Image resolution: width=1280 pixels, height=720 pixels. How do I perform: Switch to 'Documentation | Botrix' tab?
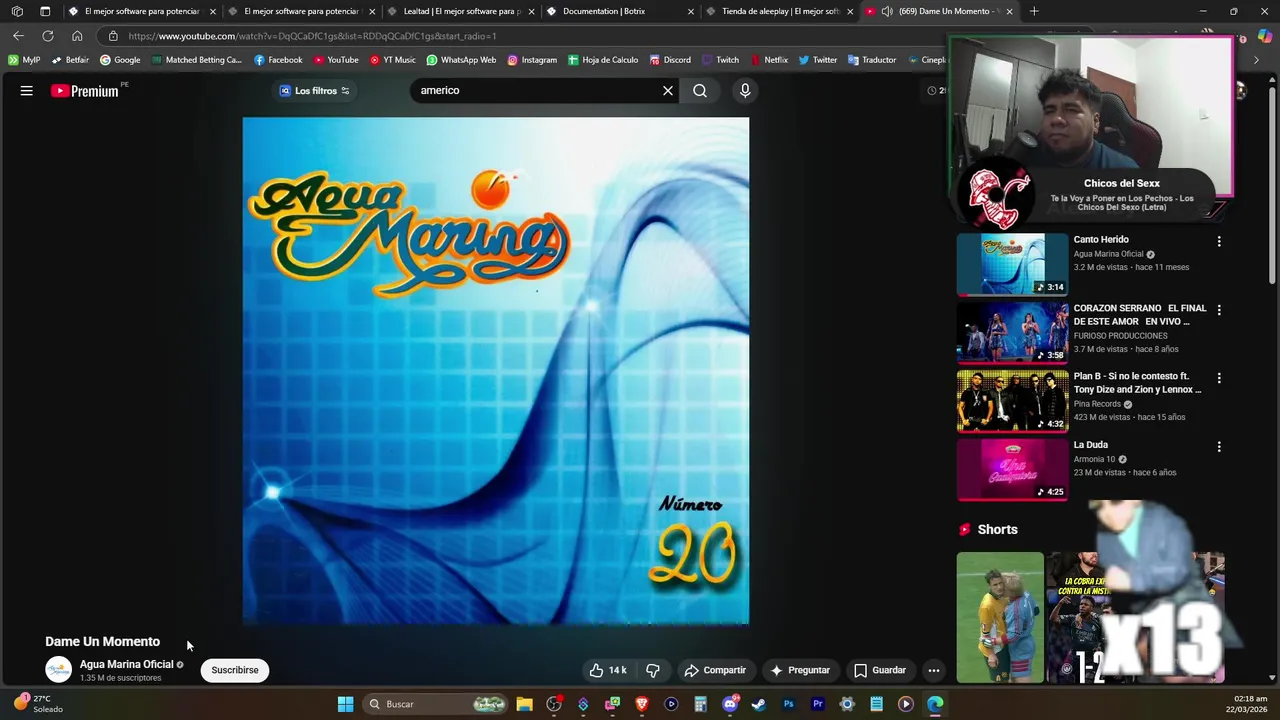pos(610,11)
